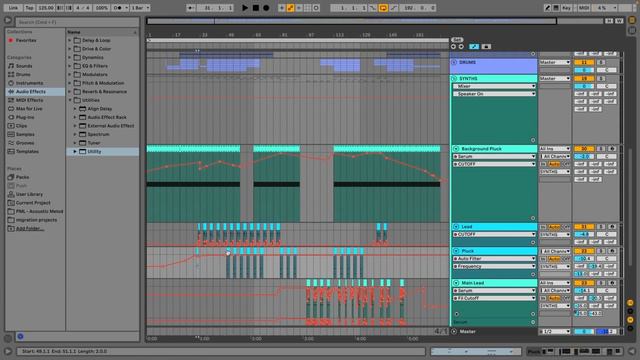This screenshot has width=640, height=360.
Task: Fold the Background Pluck track
Action: pyautogui.click(x=456, y=149)
